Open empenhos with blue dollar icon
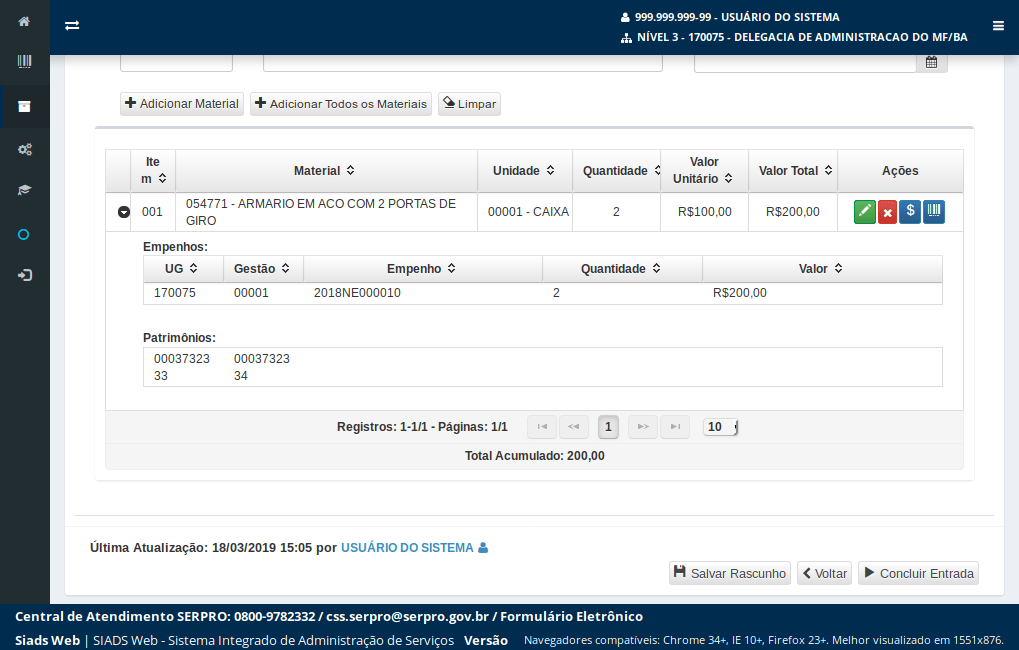 pyautogui.click(x=910, y=212)
